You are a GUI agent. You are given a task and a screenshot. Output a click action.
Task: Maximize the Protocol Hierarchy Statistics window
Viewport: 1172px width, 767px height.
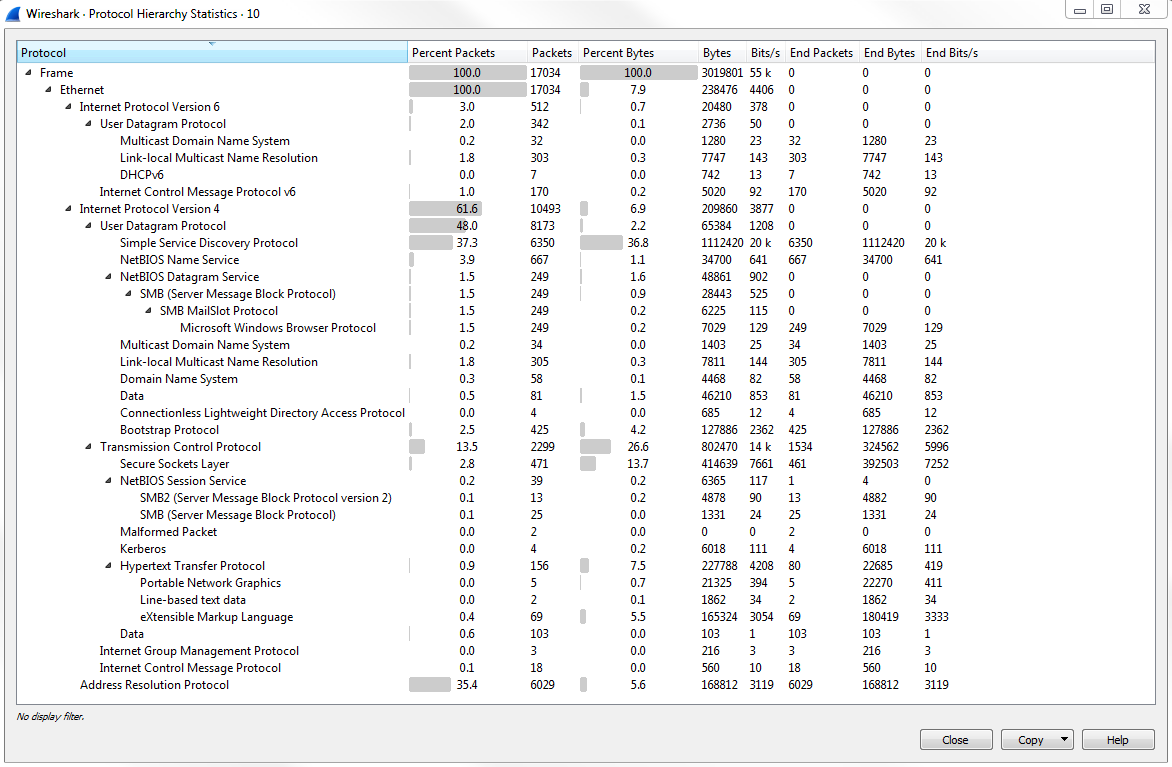[1106, 10]
